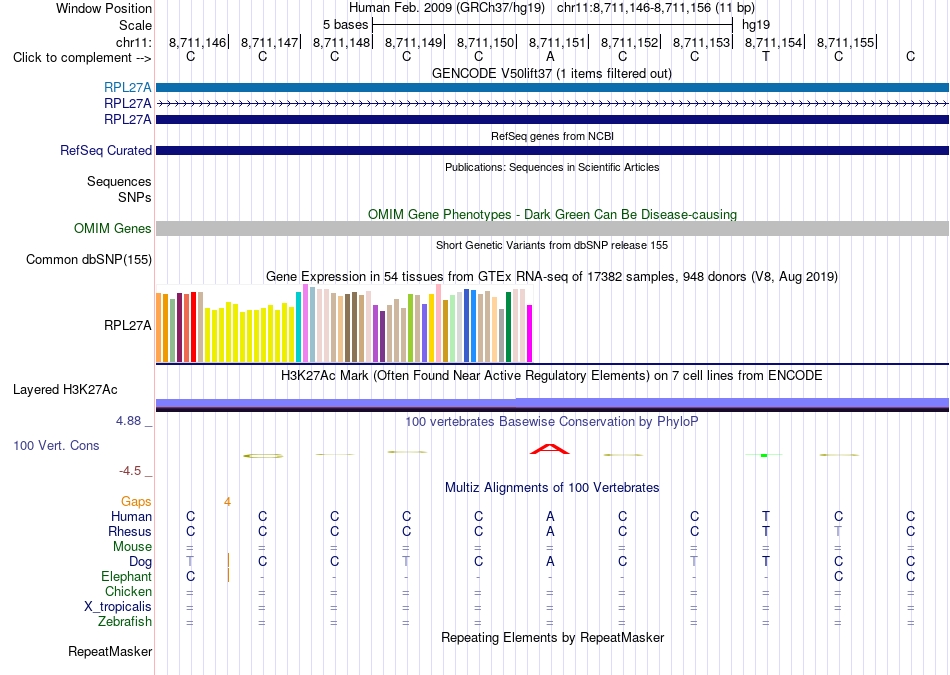Open RPL27A label beside the arrowed intron line
Screen dimensions: 950x675
(127, 103)
